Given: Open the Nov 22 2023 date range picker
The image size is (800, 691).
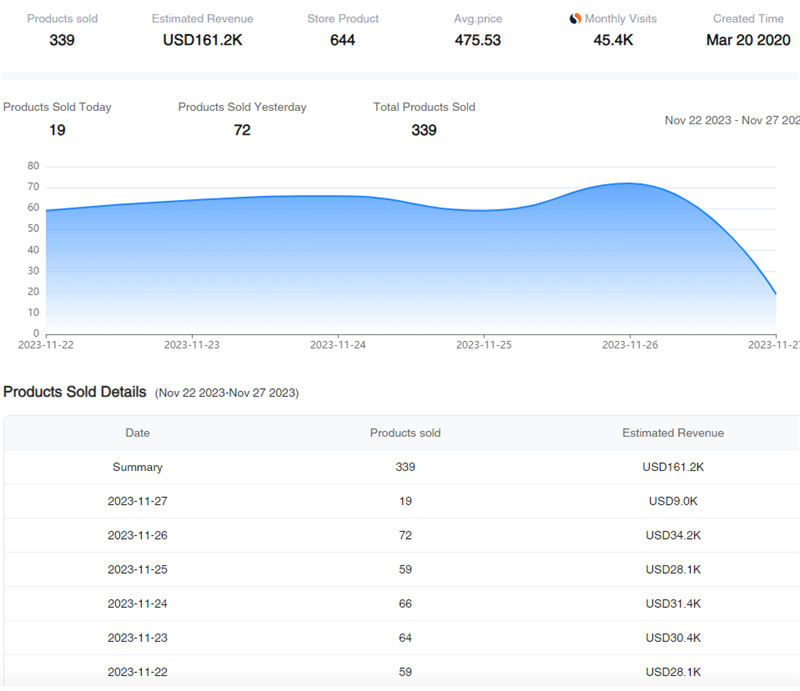Looking at the screenshot, I should tap(732, 120).
